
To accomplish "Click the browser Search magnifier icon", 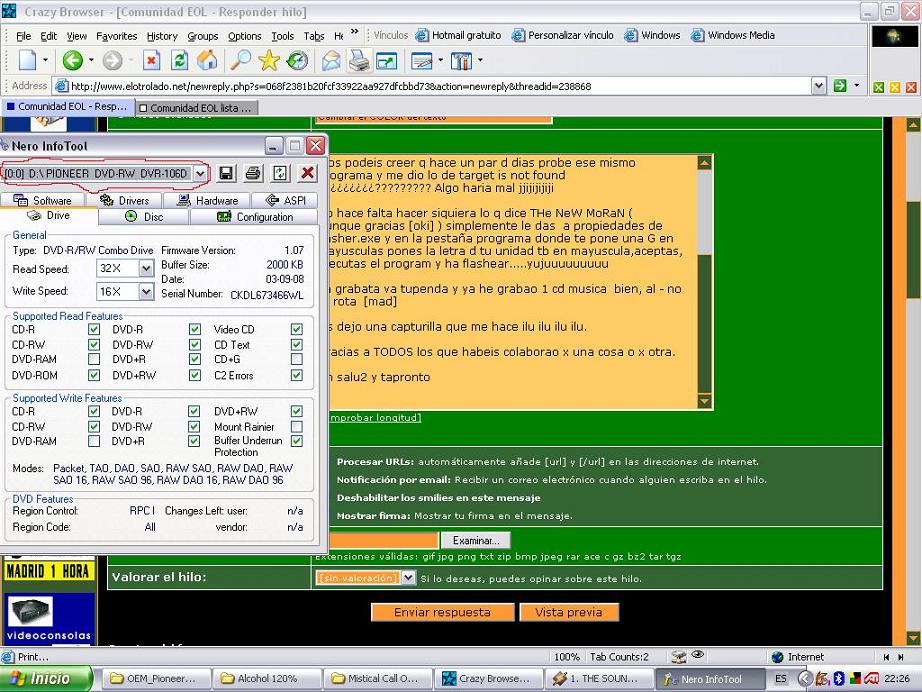I will [241, 61].
